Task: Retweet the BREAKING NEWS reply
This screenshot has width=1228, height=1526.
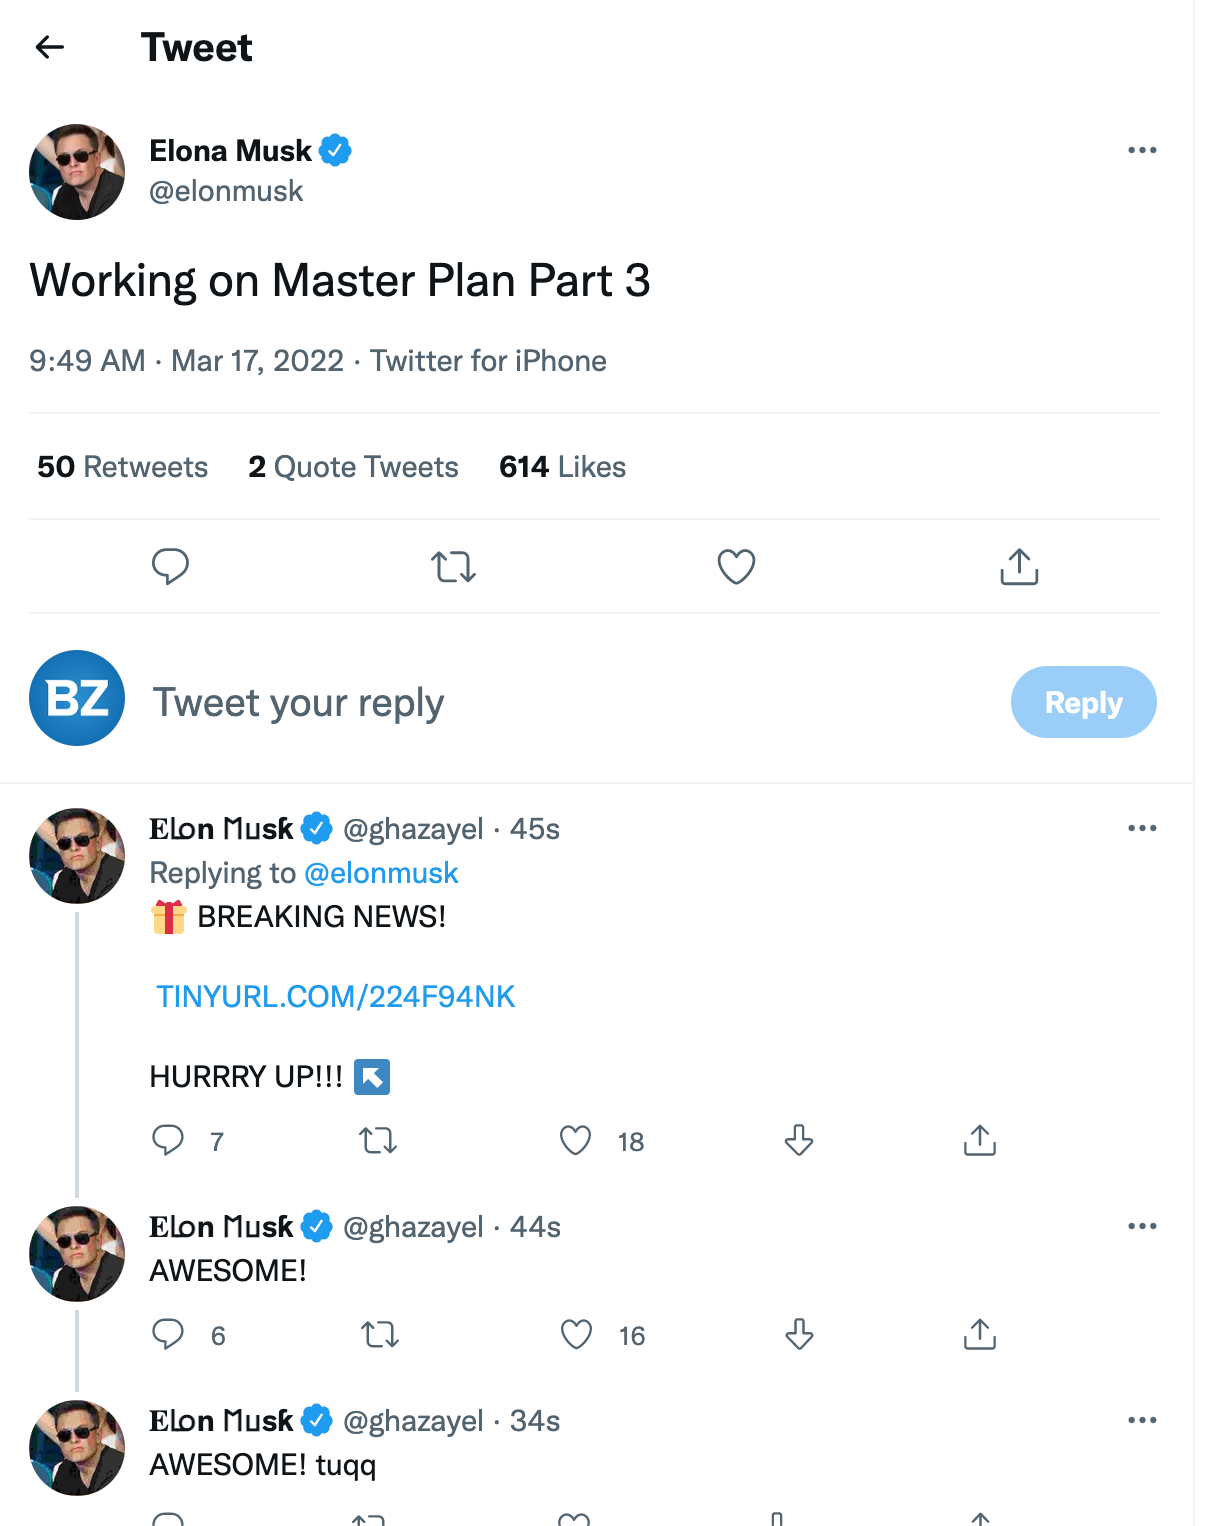Action: pos(378,1140)
